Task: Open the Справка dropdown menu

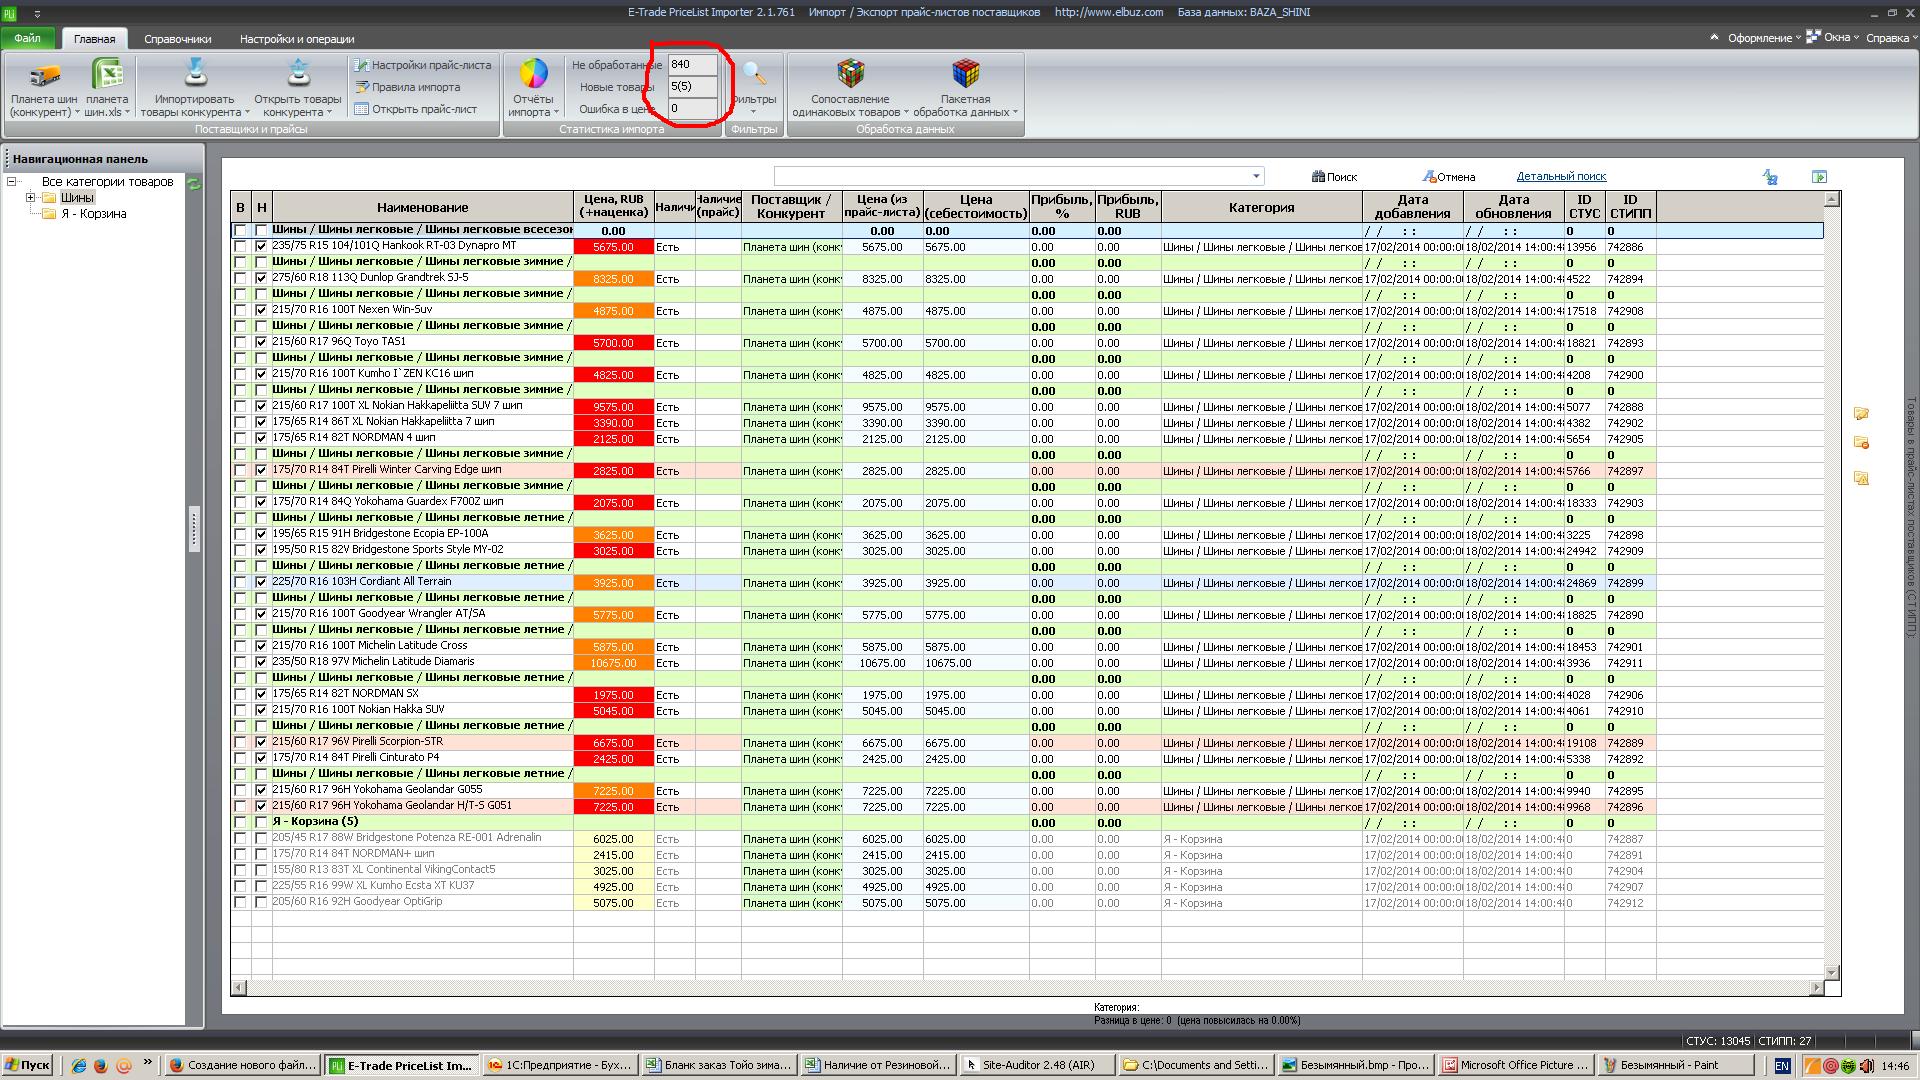Action: pyautogui.click(x=1892, y=38)
